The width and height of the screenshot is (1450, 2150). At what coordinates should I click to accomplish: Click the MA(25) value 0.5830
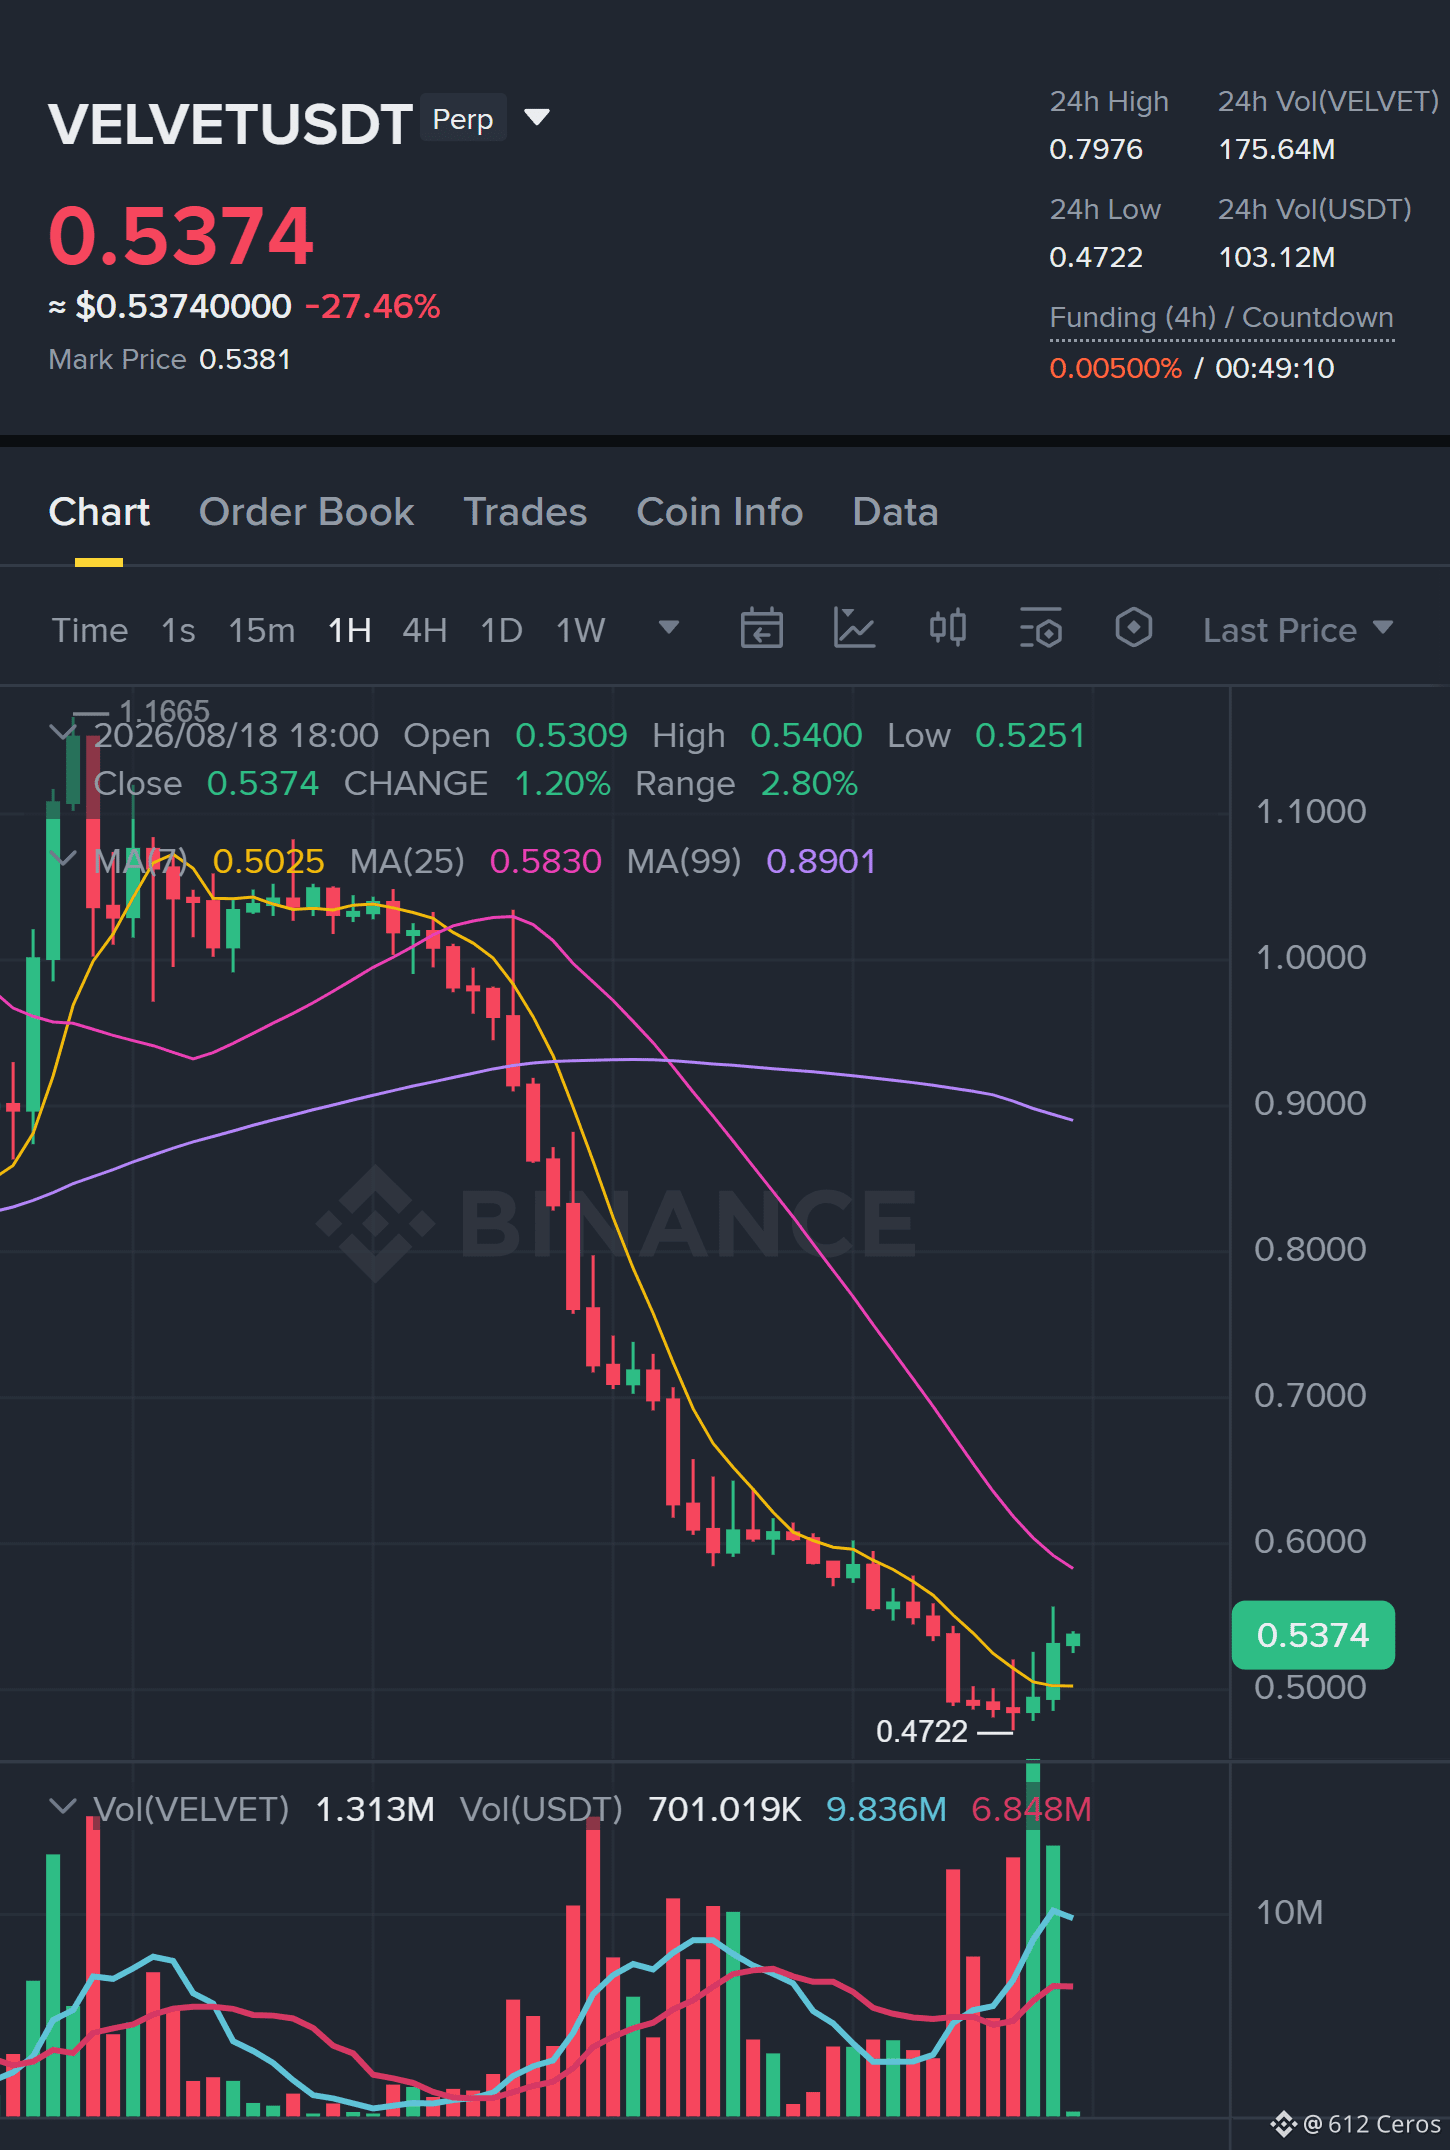click(x=546, y=861)
